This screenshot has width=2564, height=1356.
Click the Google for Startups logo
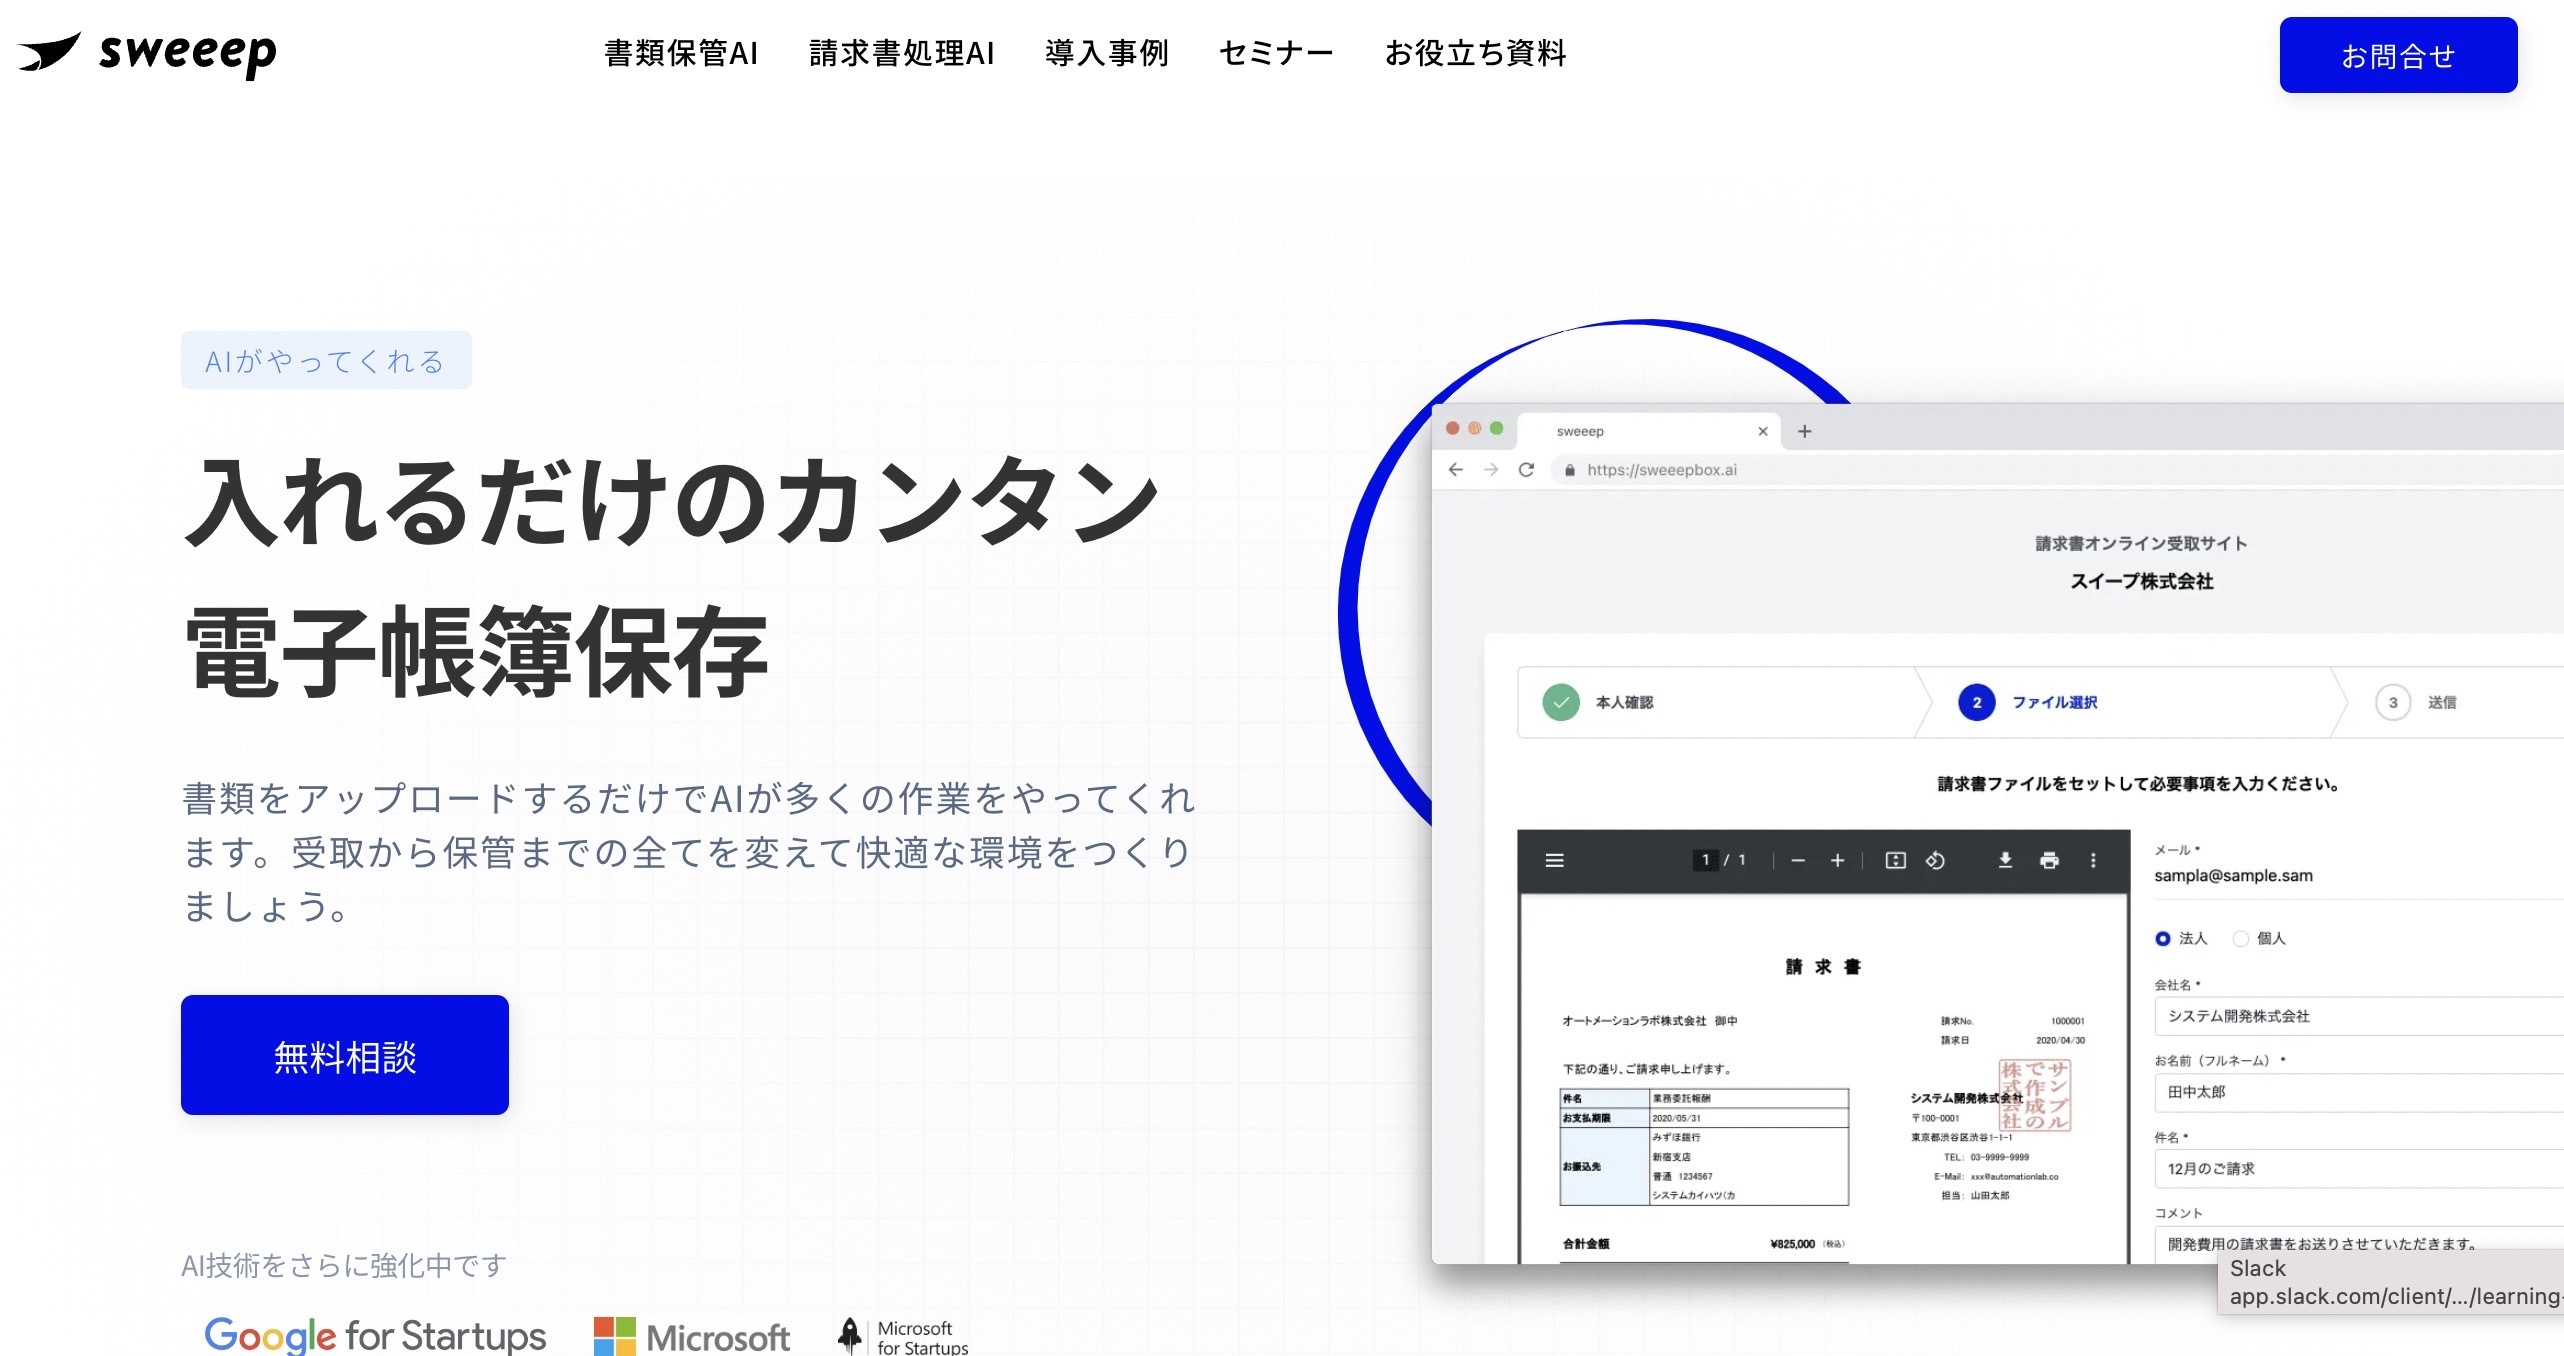coord(375,1335)
